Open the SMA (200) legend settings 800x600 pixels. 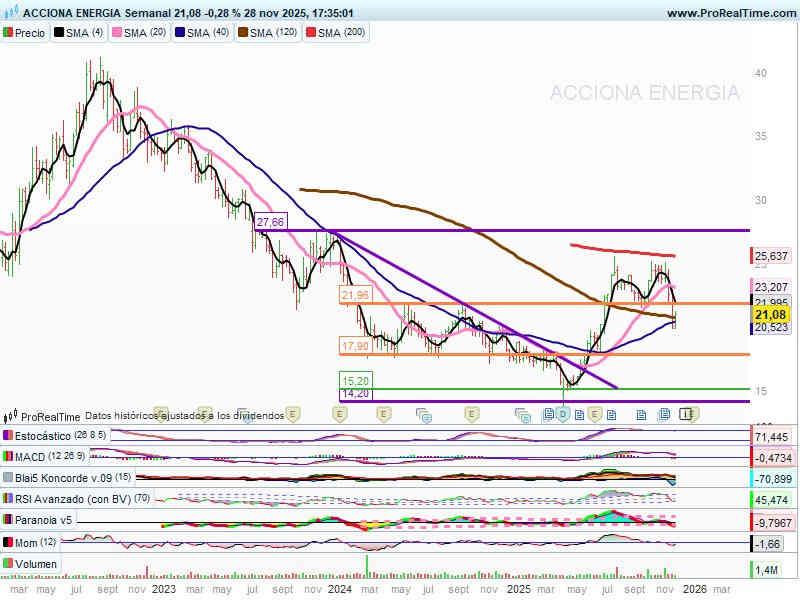[340, 33]
